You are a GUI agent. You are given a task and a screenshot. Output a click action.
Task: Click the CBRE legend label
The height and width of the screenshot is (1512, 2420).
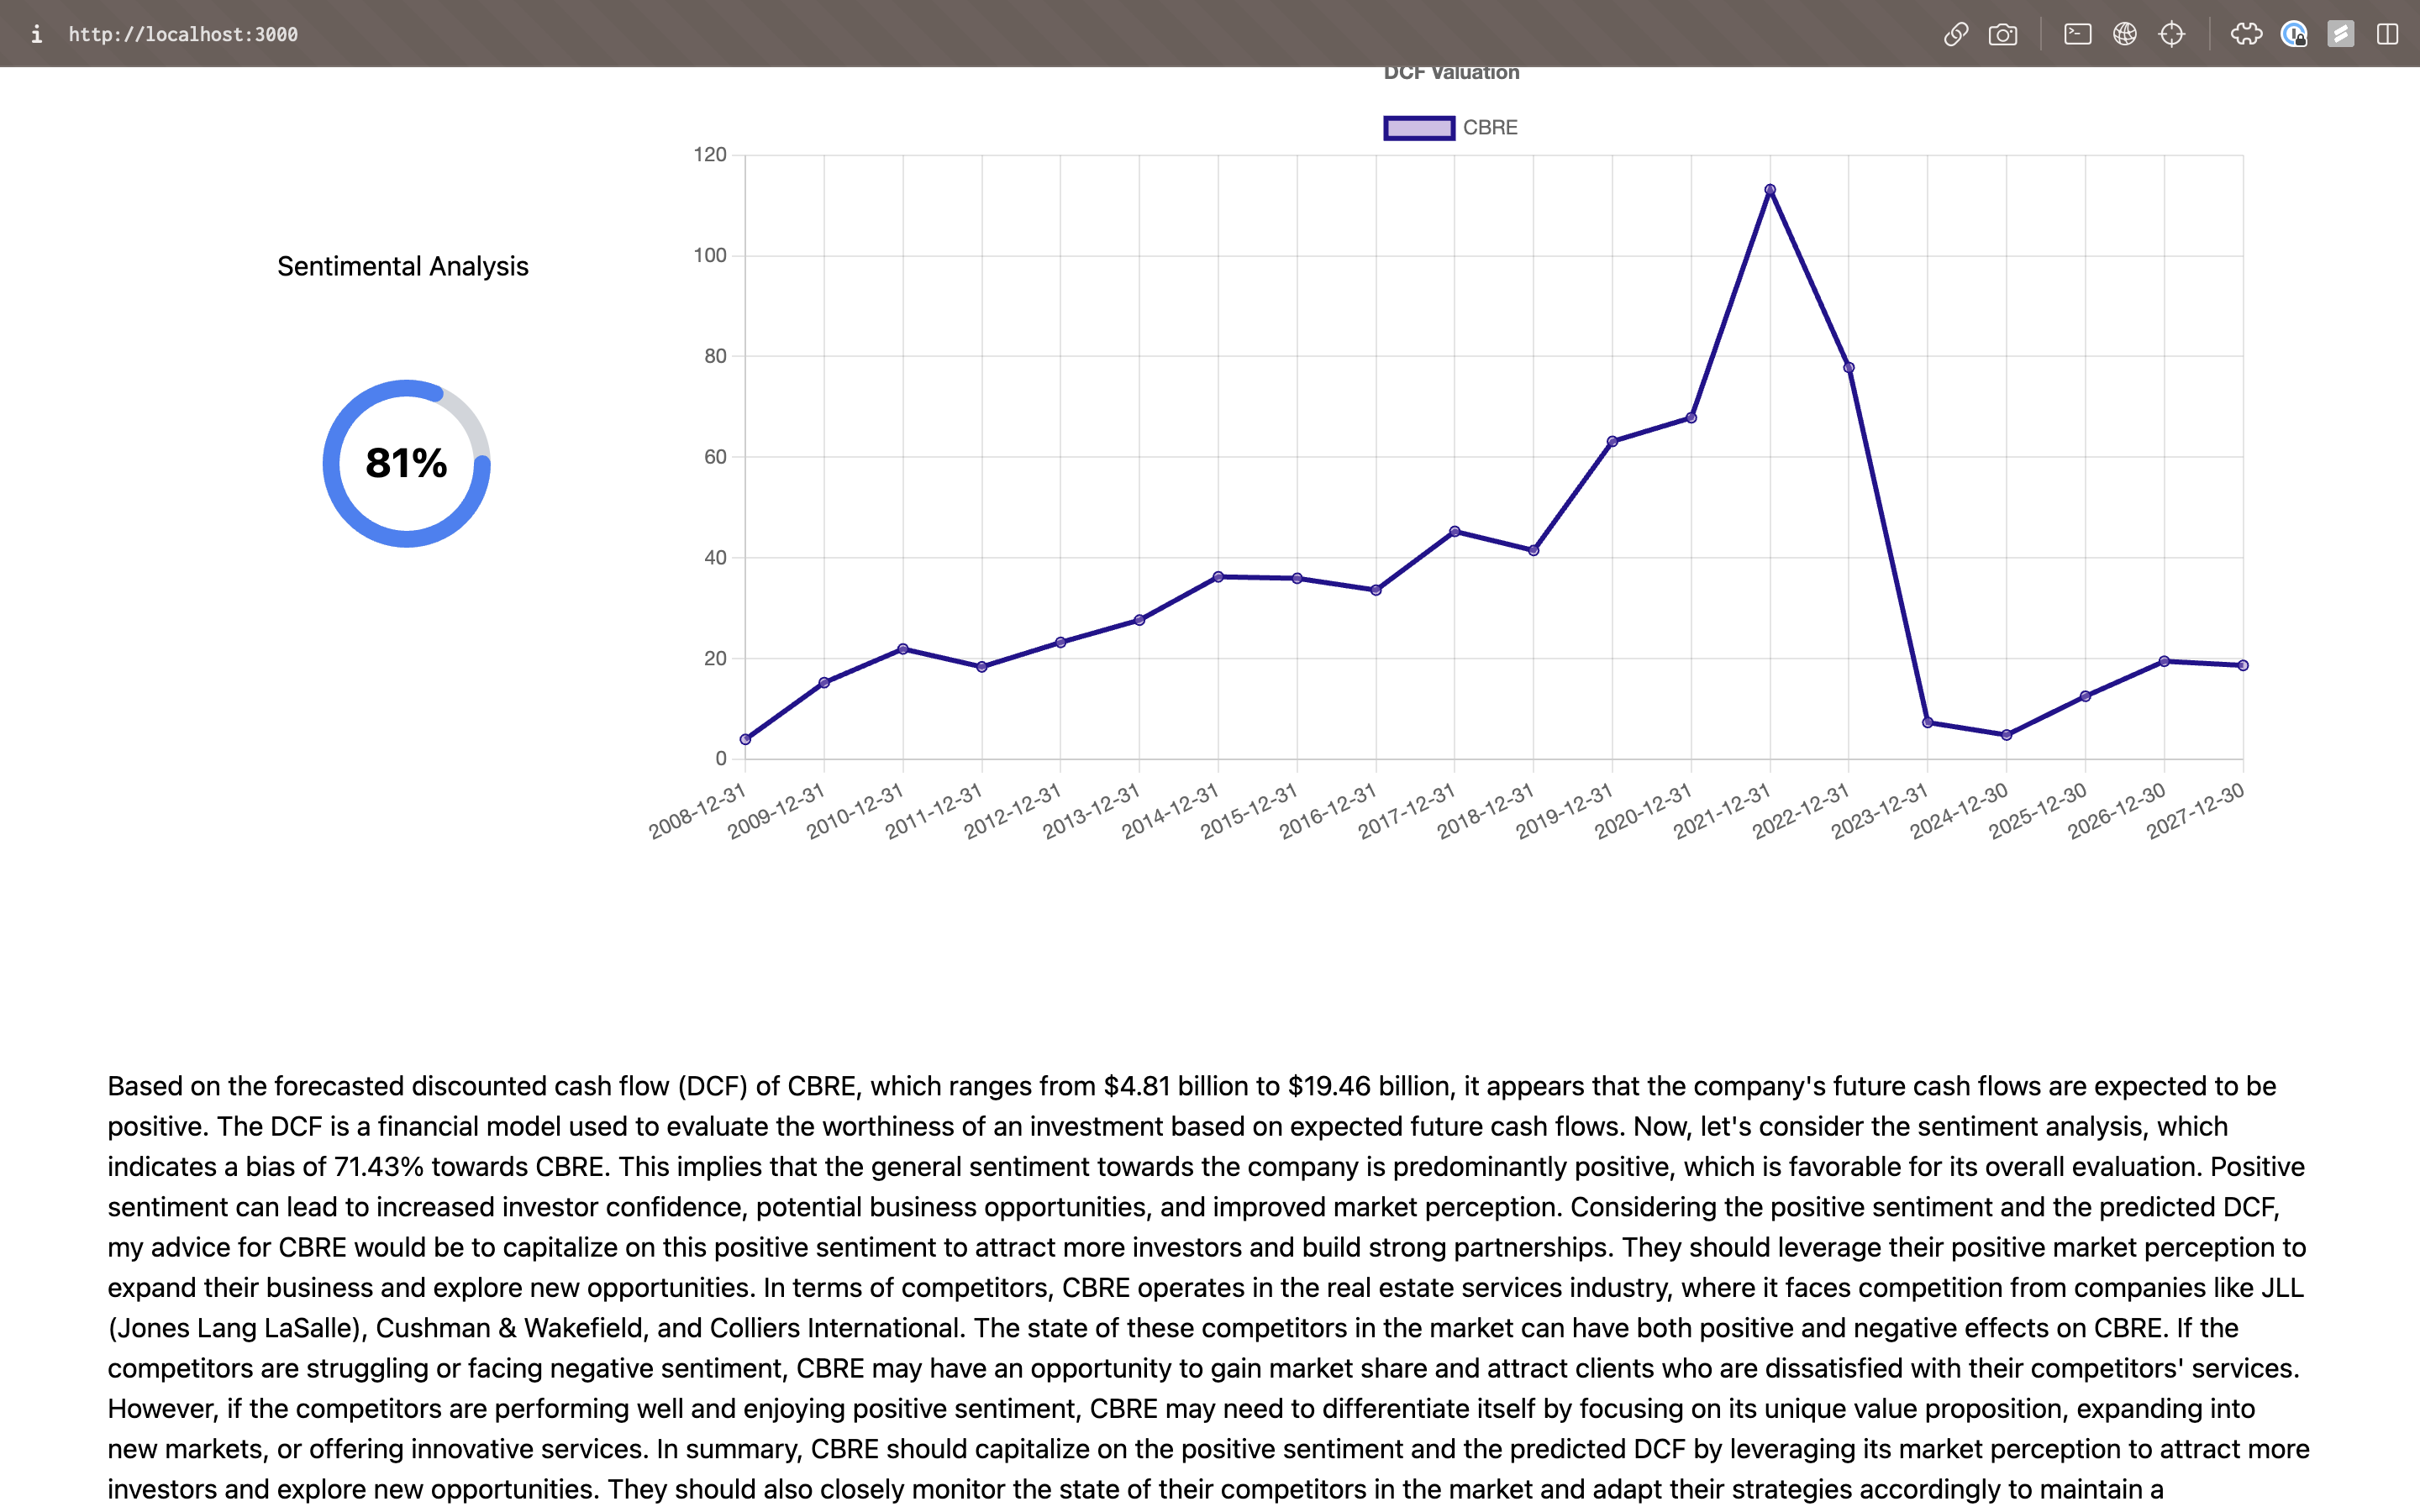pyautogui.click(x=1489, y=128)
